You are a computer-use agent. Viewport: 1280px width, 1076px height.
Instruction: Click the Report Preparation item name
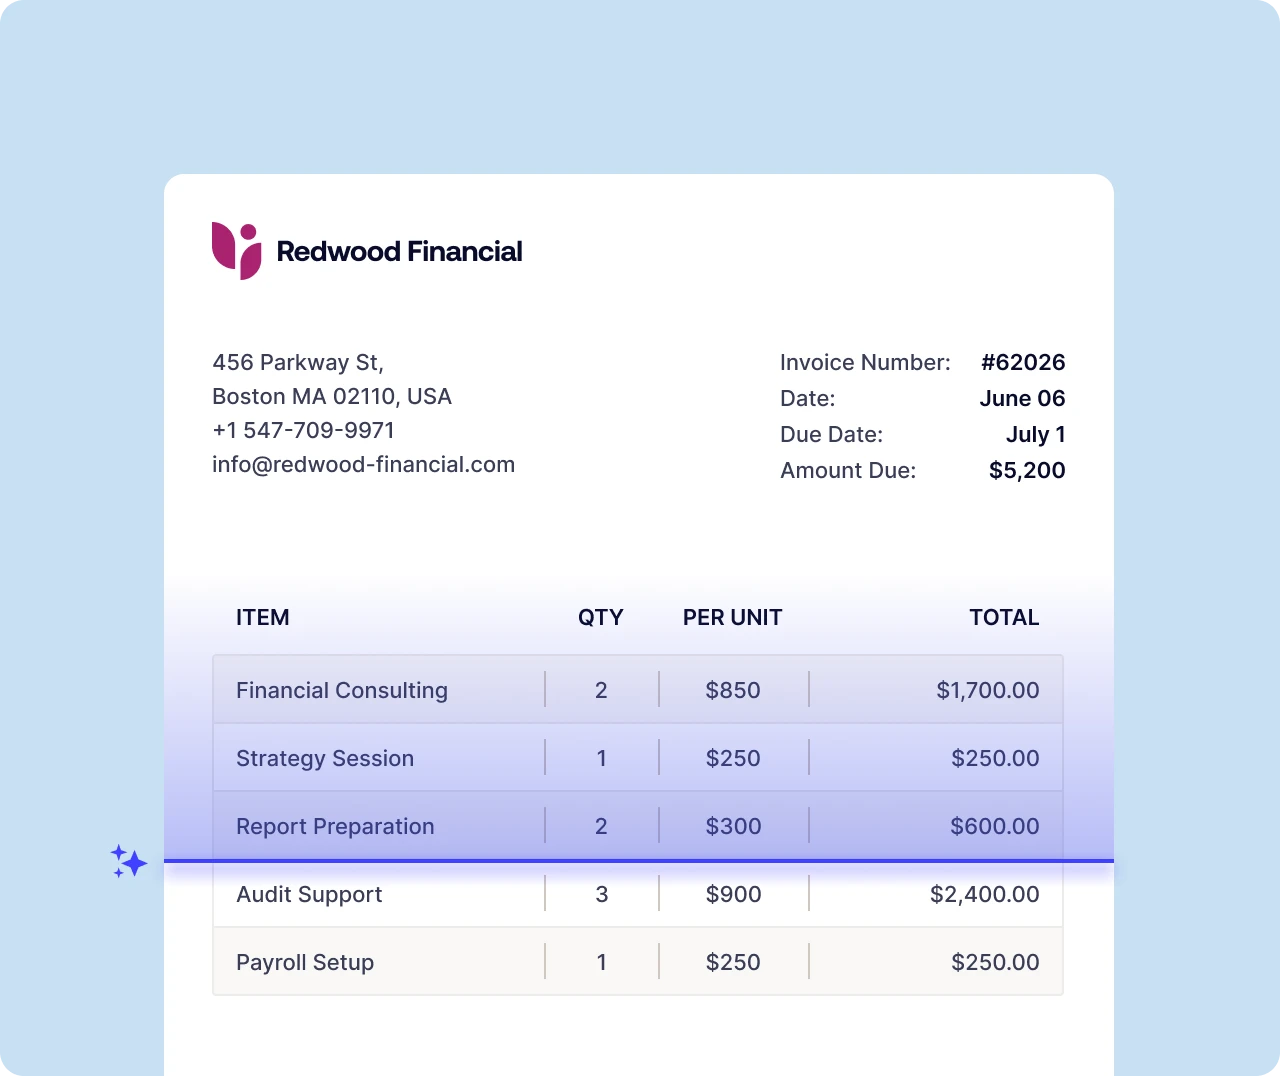[x=335, y=826]
